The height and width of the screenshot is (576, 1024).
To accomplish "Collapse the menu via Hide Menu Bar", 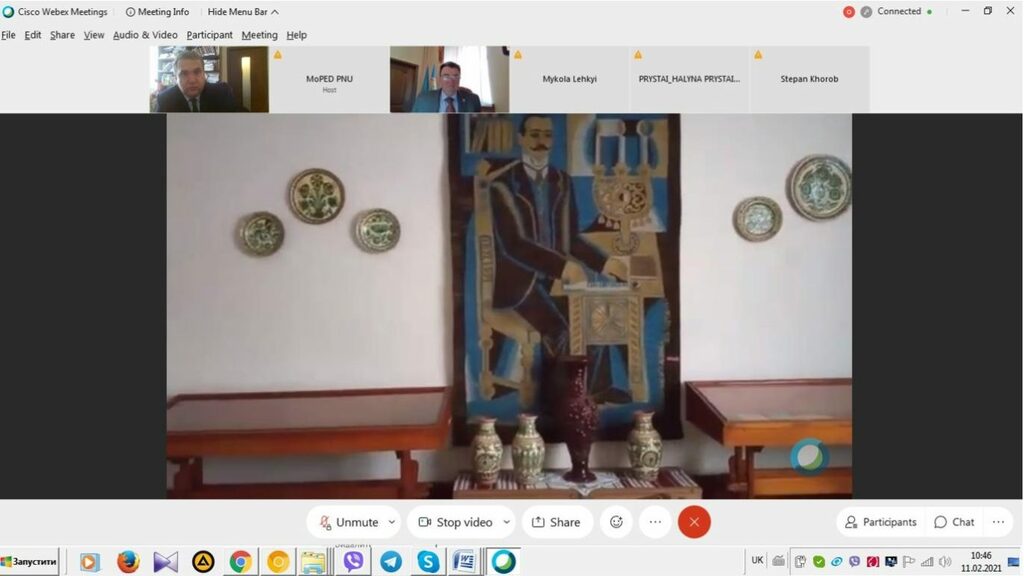I will point(243,12).
